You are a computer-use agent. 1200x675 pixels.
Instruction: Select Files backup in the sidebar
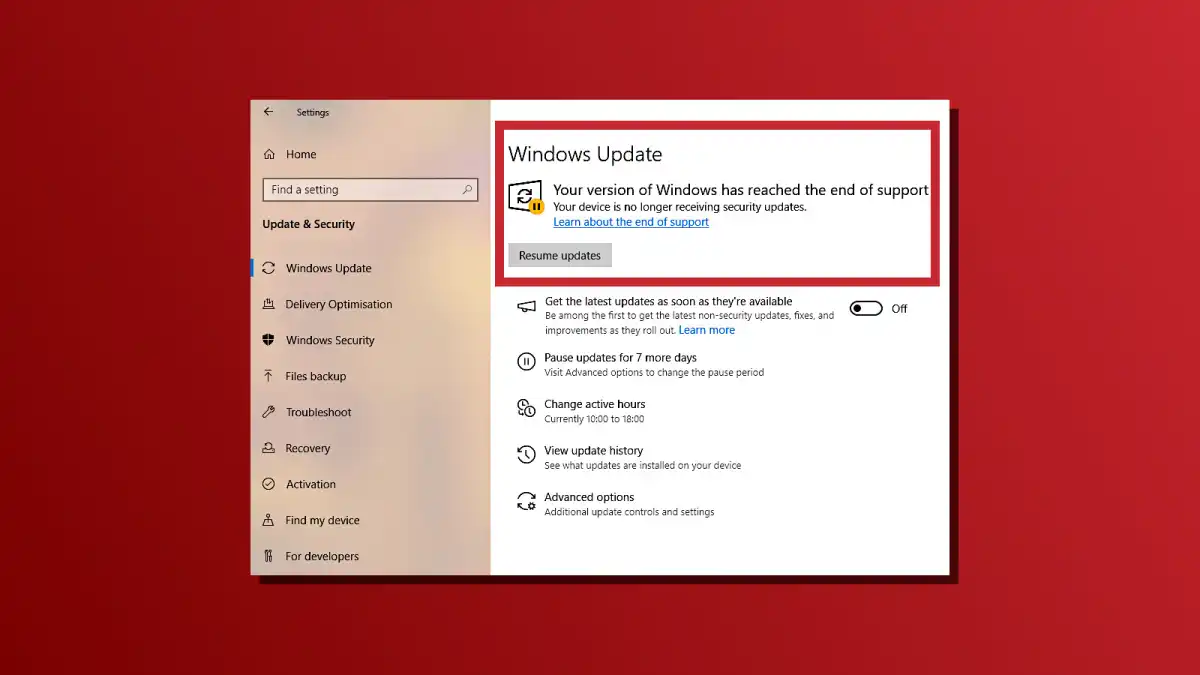tap(317, 376)
